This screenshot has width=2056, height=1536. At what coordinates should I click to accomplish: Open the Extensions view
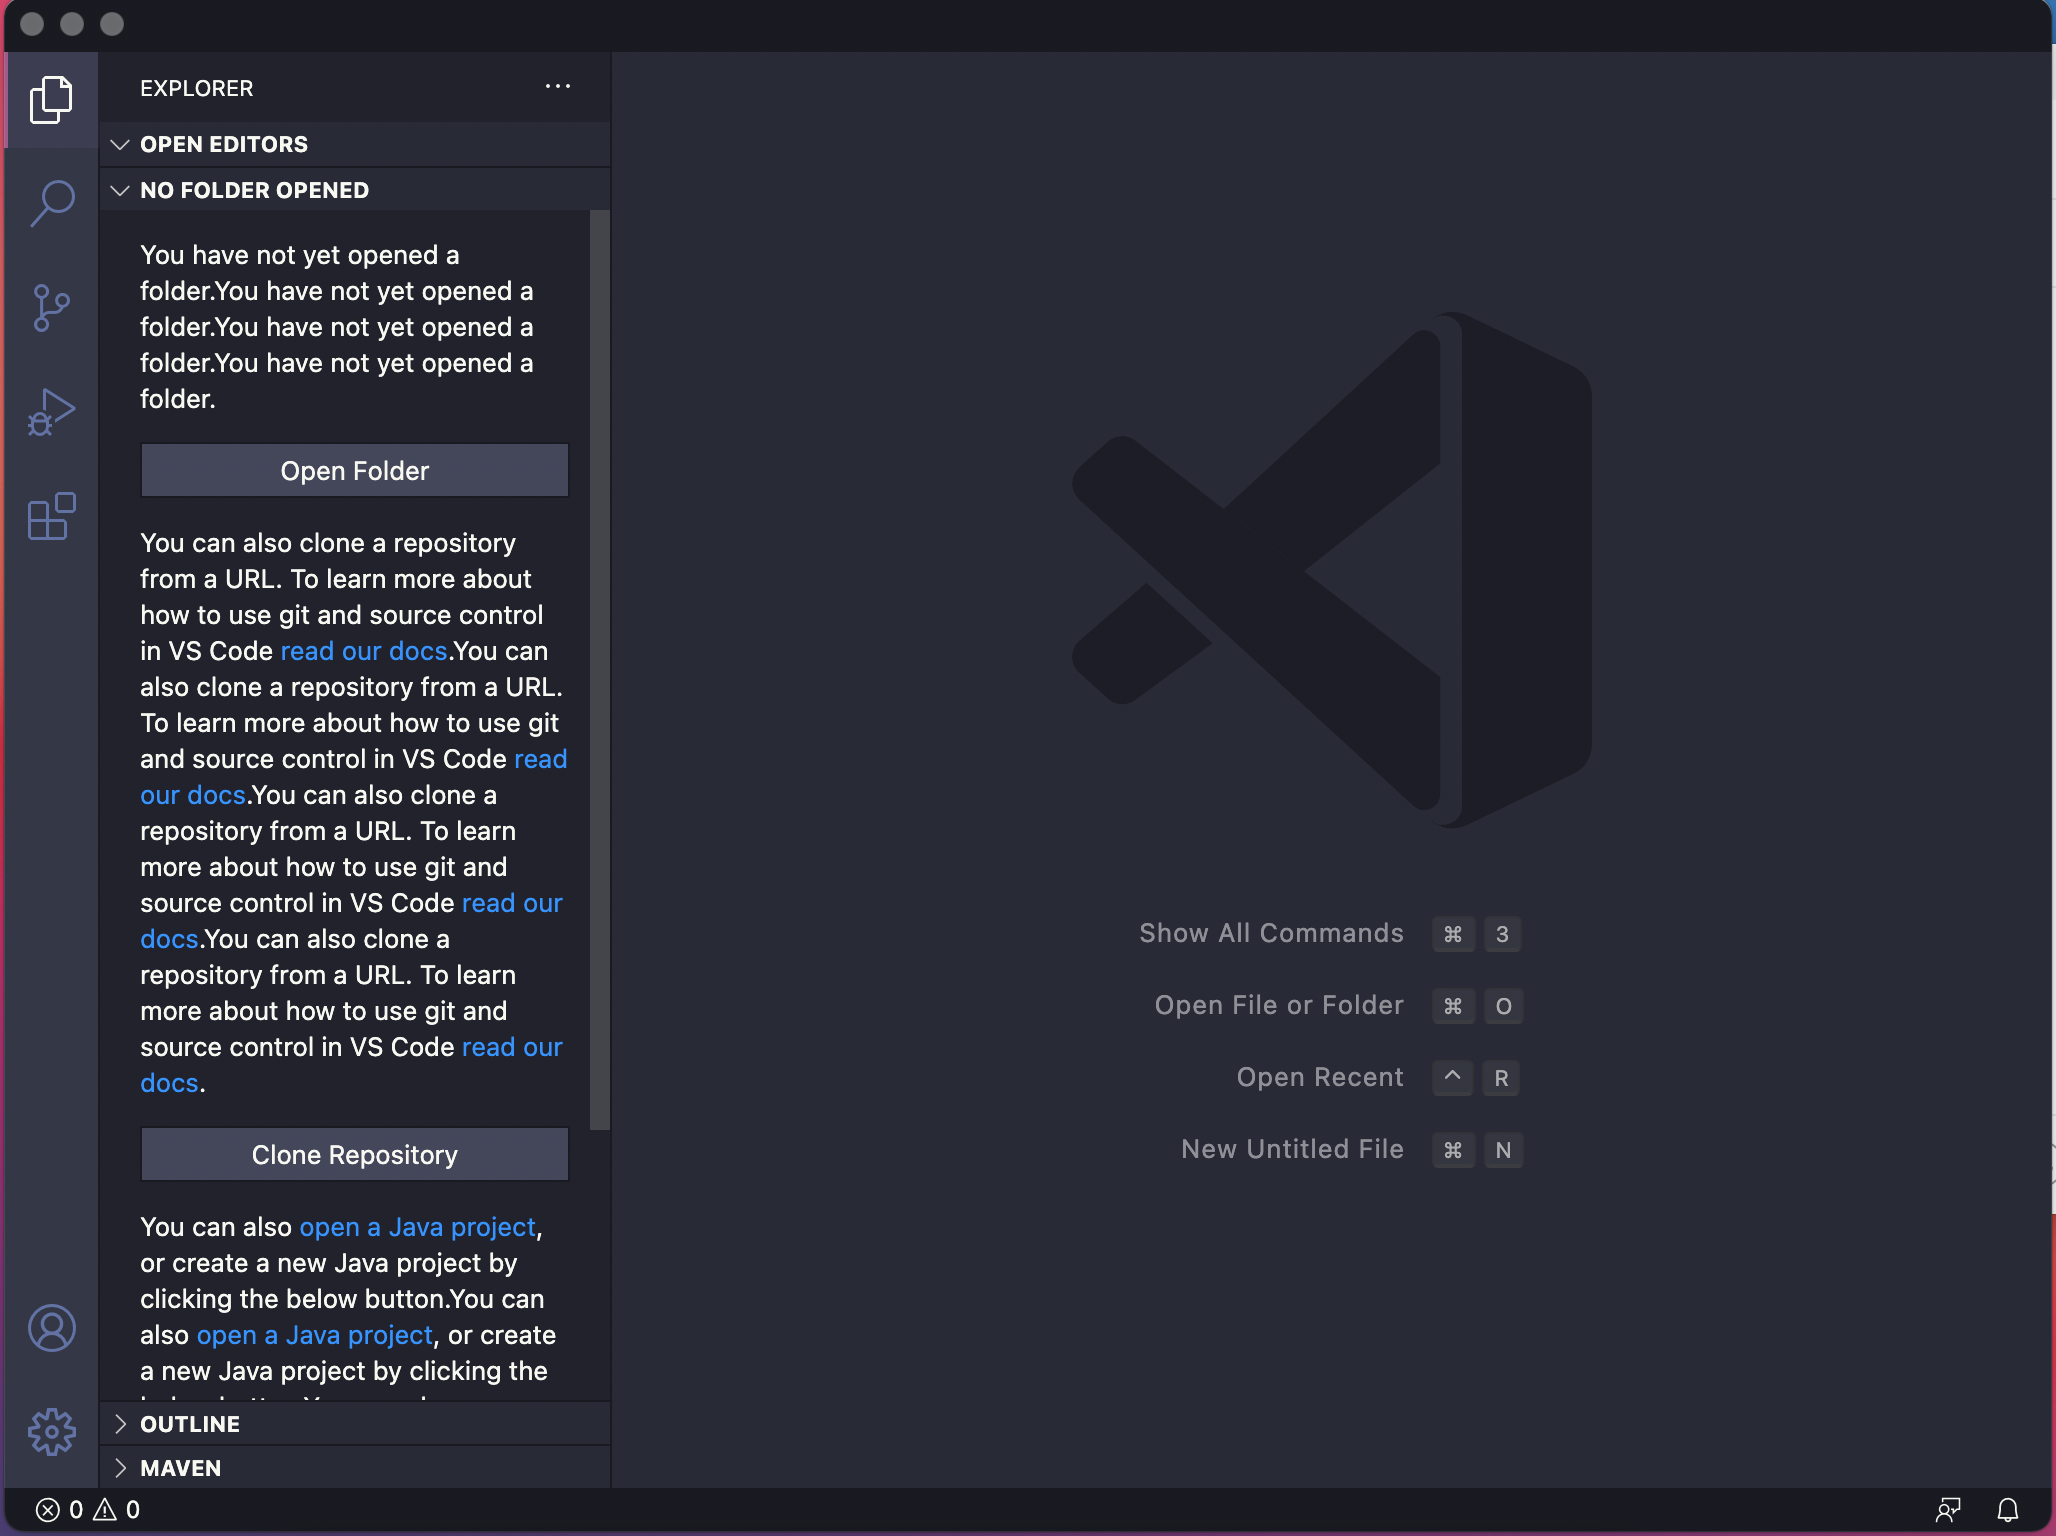51,517
